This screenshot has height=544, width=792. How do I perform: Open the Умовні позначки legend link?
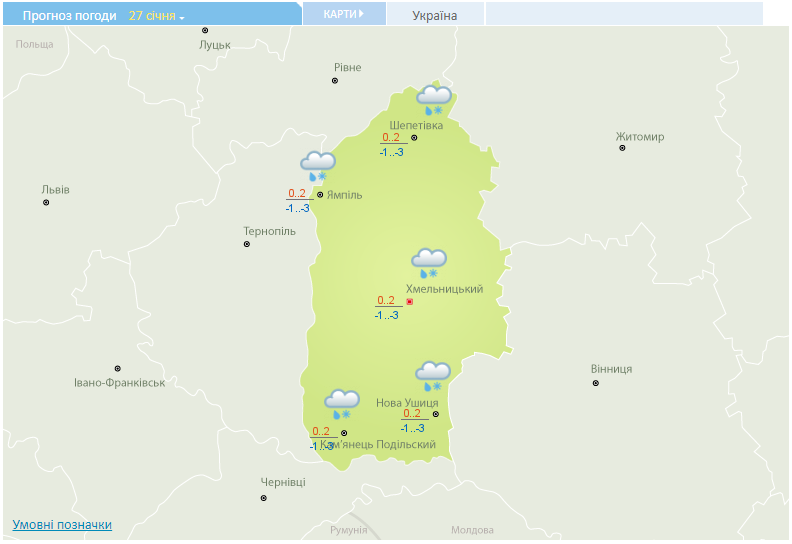tap(62, 525)
